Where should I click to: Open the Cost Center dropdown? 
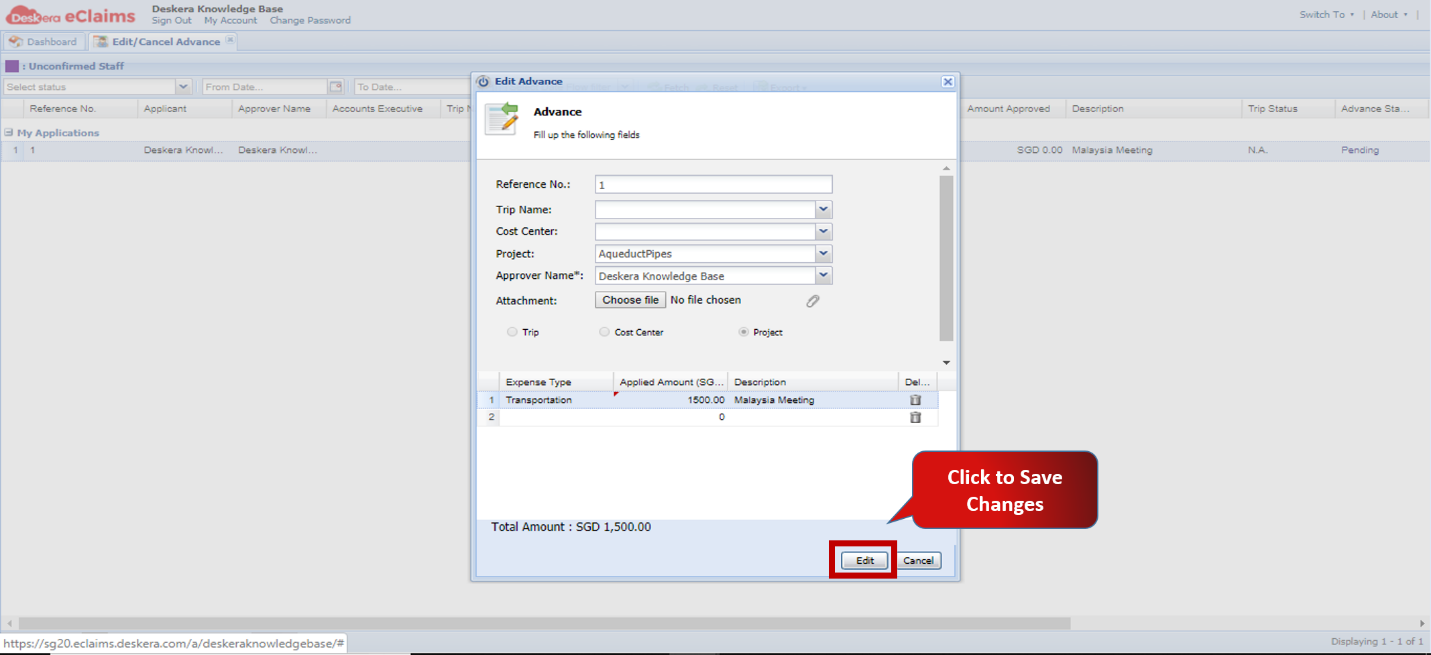coord(824,232)
